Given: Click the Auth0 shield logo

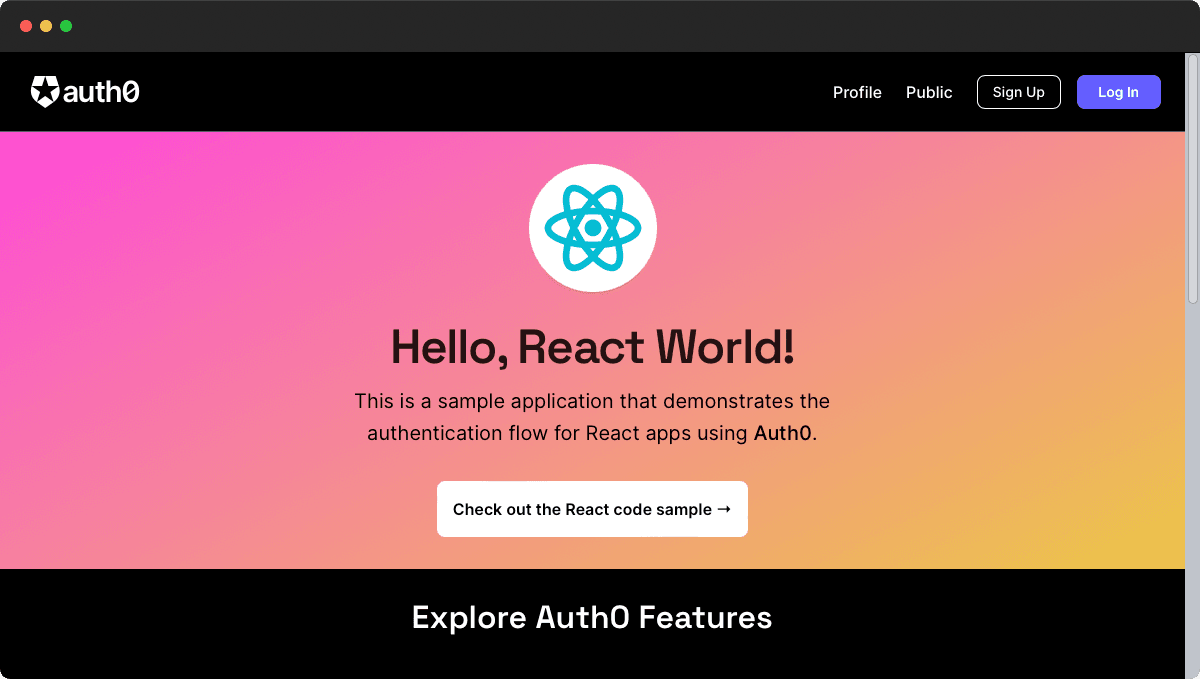Looking at the screenshot, I should pyautogui.click(x=44, y=91).
